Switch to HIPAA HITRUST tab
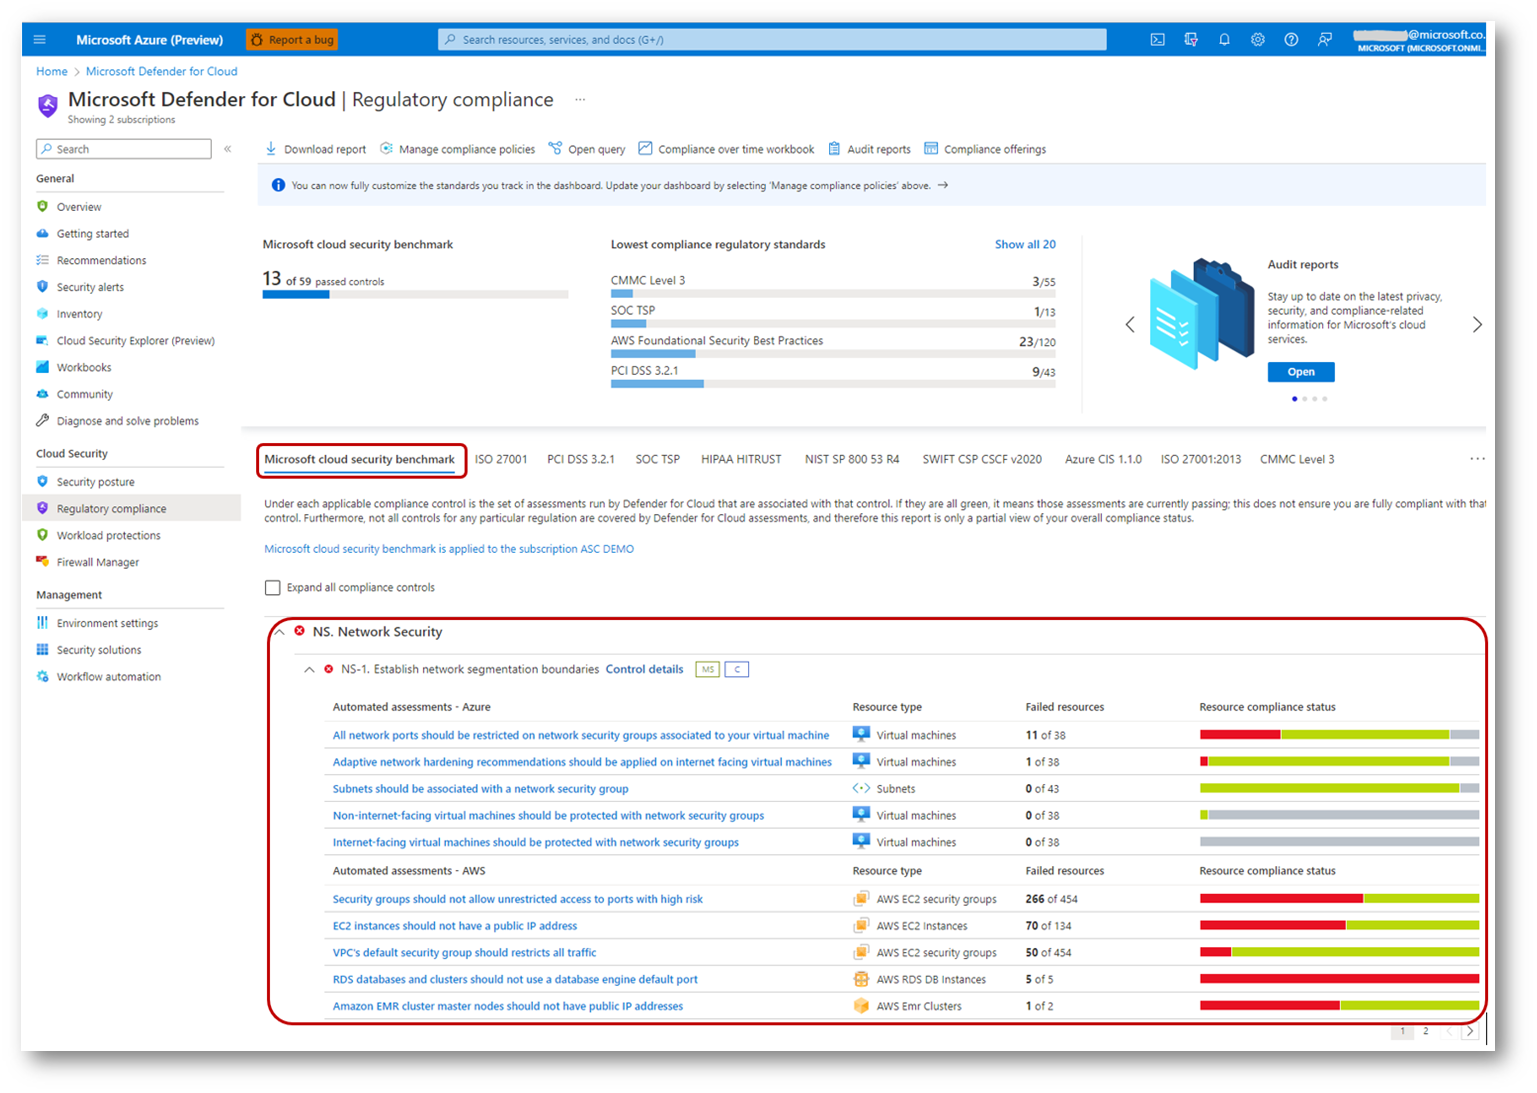The width and height of the screenshot is (1537, 1093). pos(741,459)
